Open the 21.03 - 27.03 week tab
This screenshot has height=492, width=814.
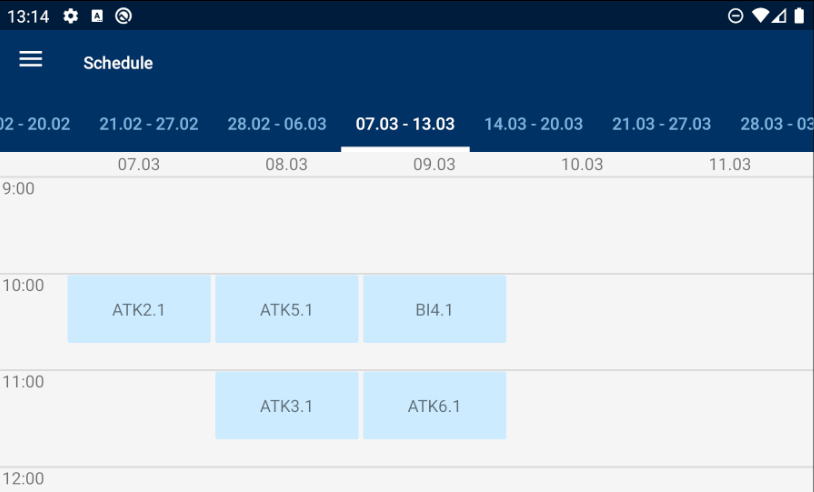661,124
